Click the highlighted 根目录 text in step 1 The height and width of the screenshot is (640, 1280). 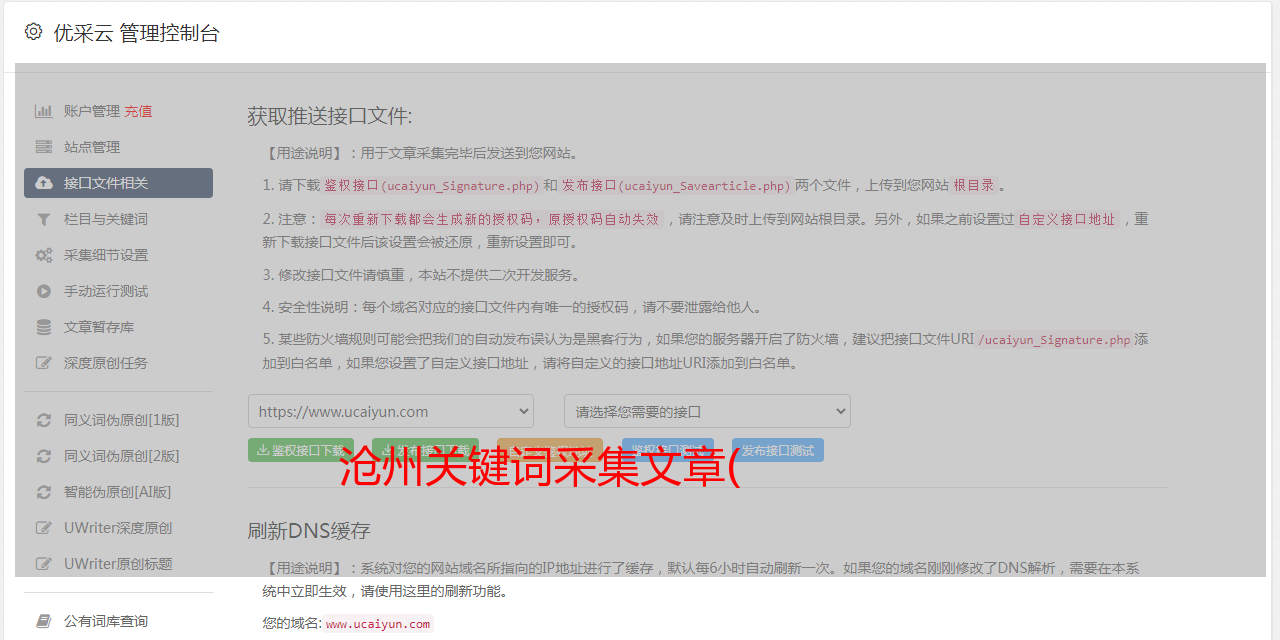pyautogui.click(x=973, y=185)
